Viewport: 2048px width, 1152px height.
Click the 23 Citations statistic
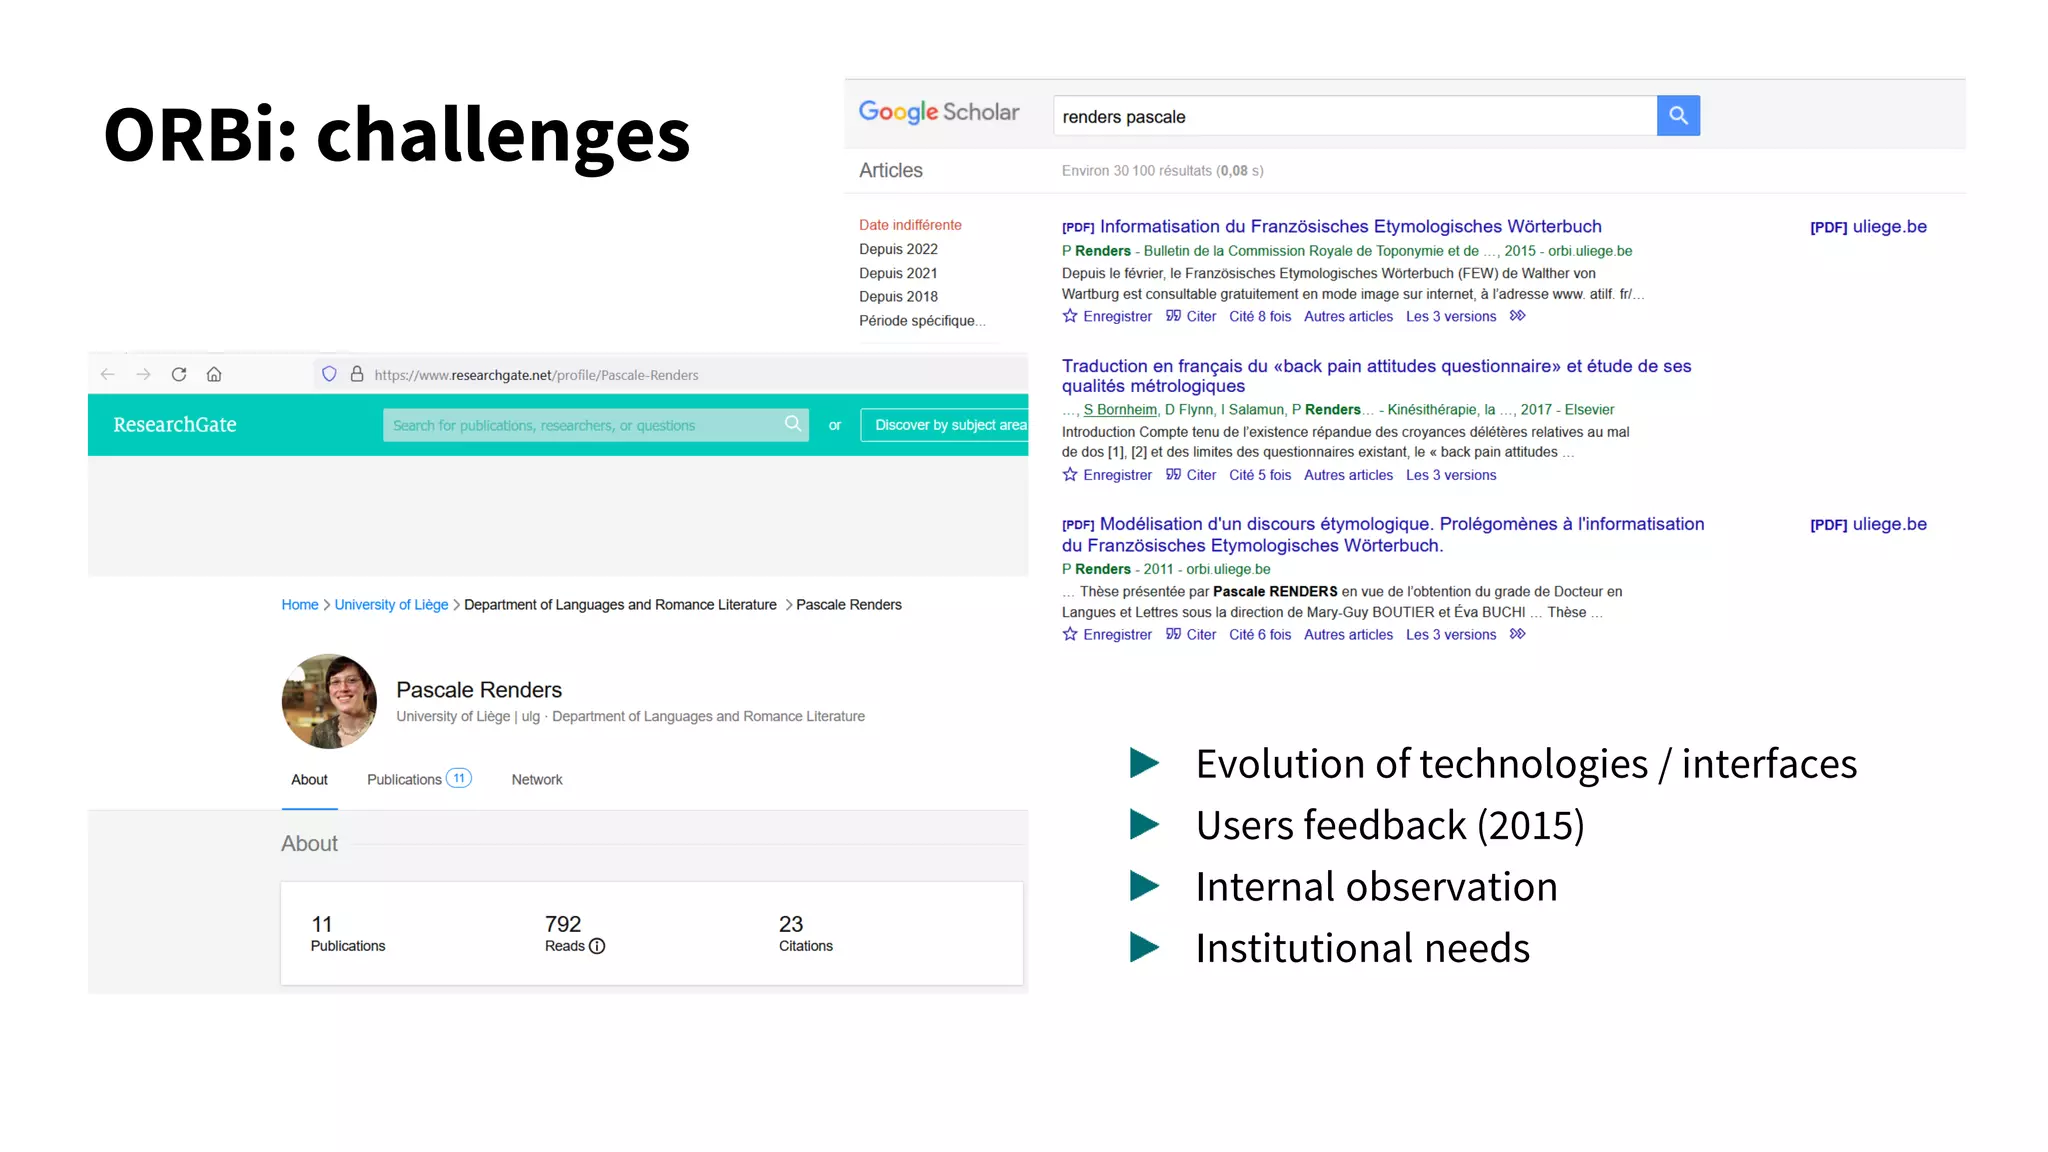805,934
